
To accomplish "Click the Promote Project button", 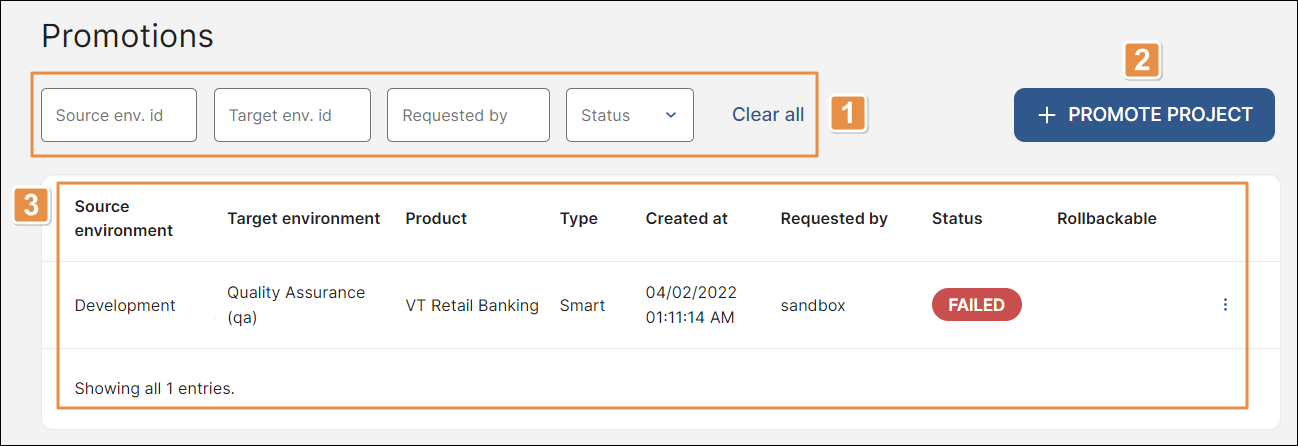I will pos(1144,115).
